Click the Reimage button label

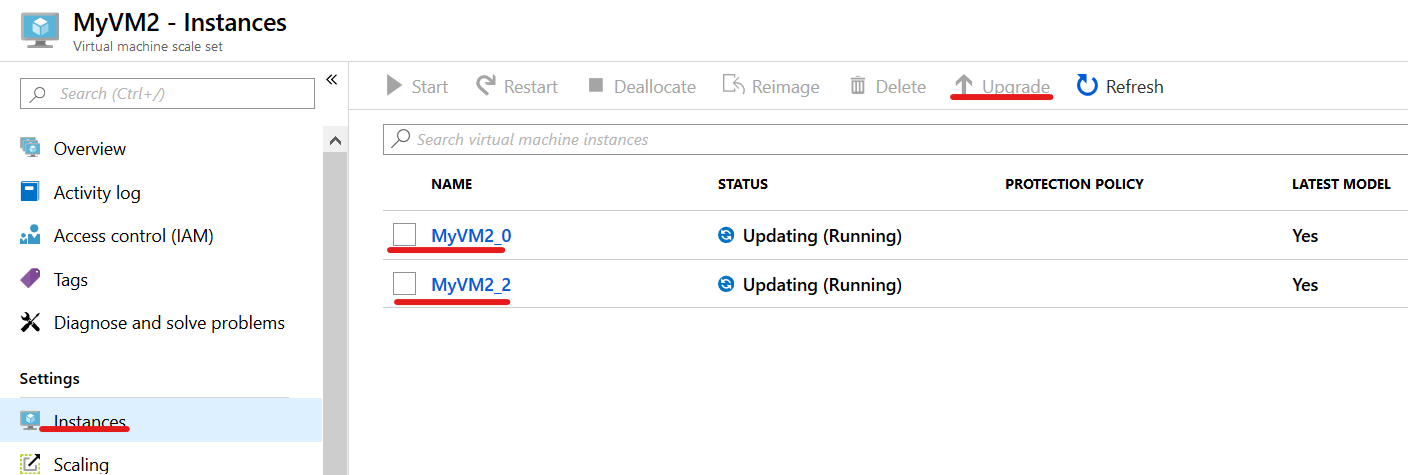pos(786,87)
